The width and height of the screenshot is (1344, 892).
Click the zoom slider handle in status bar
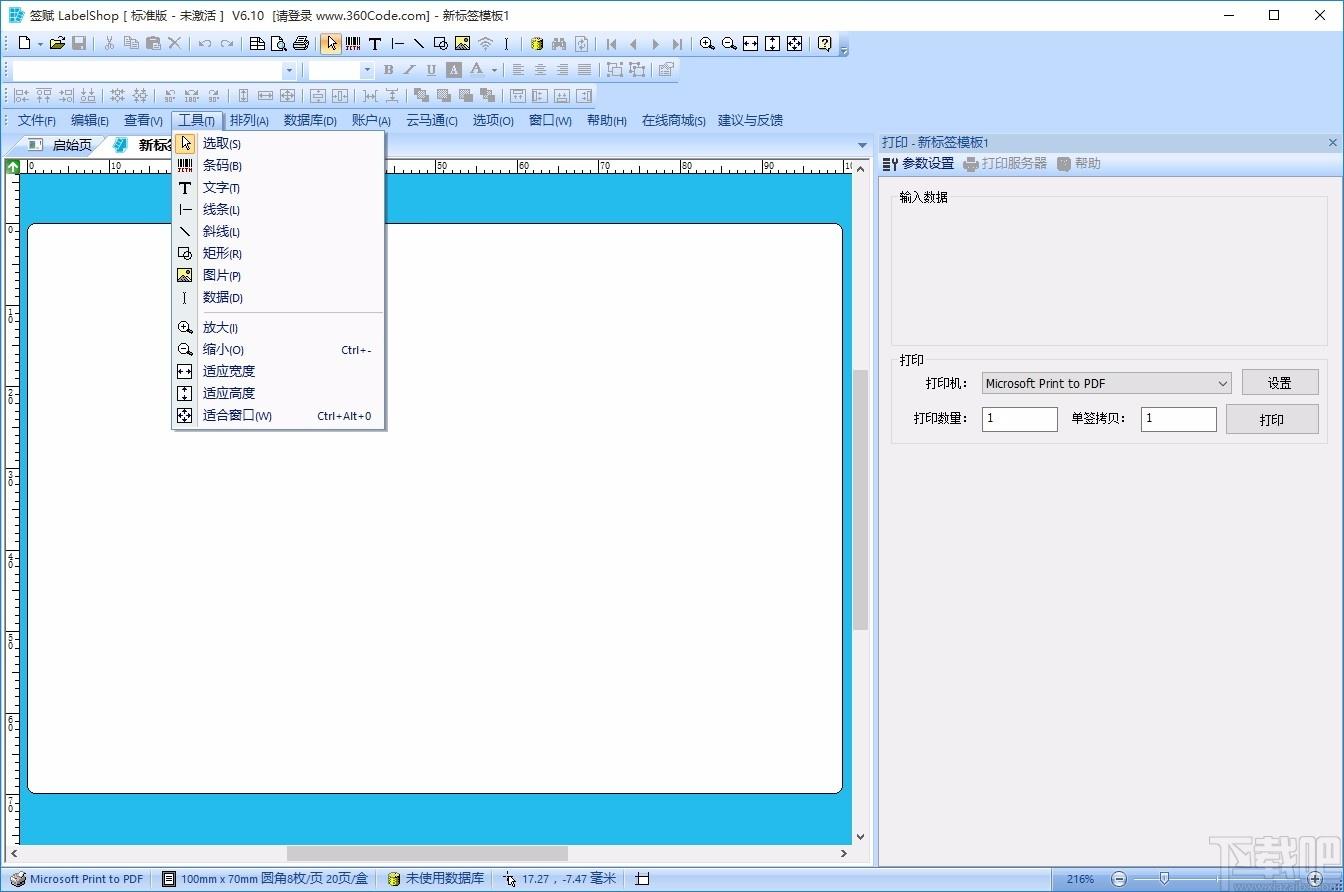pos(1164,879)
